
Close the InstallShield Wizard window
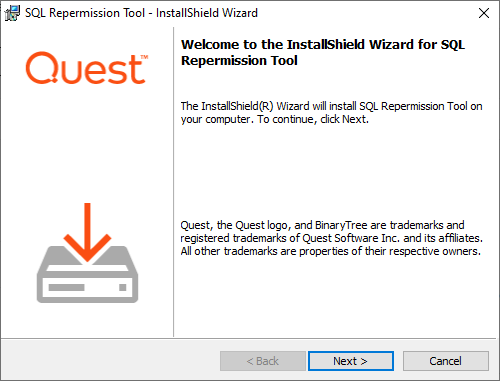484,13
